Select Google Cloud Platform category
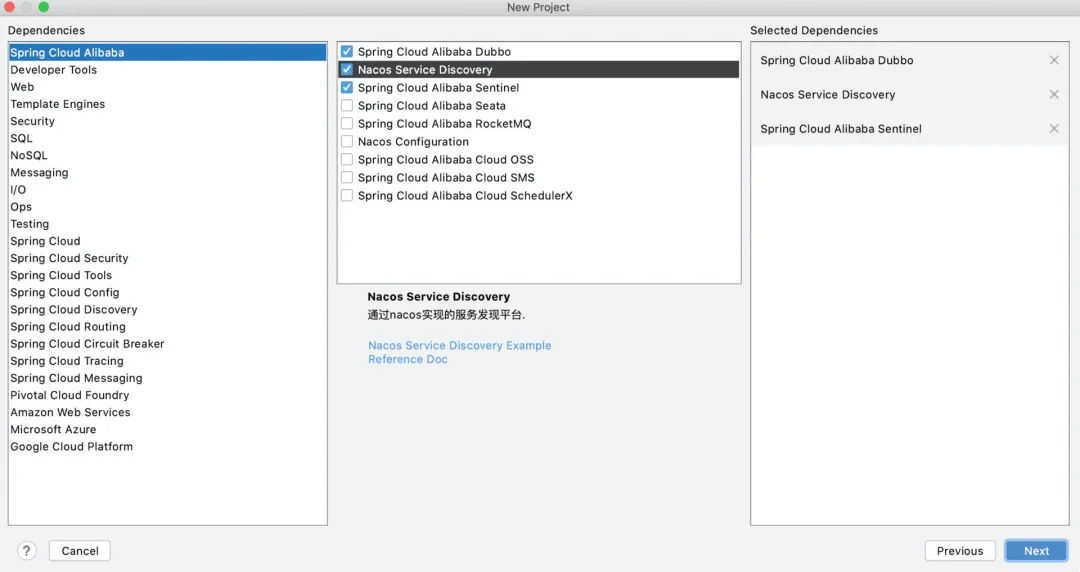 pyautogui.click(x=167, y=447)
